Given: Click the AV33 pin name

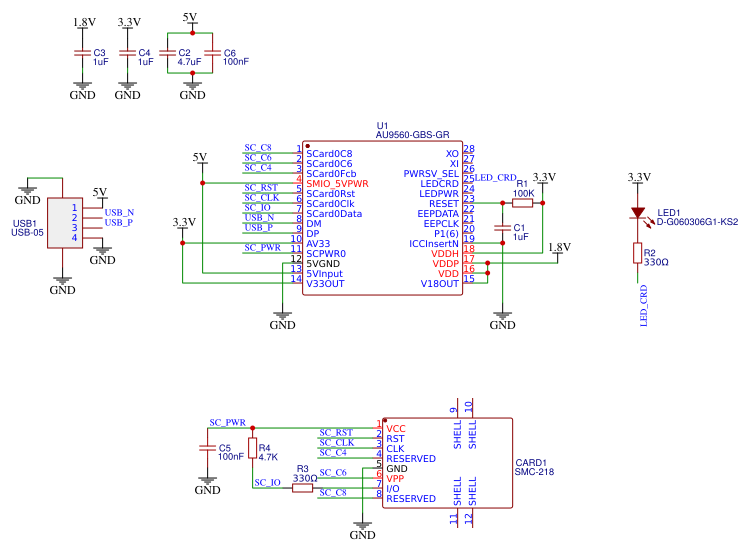Looking at the screenshot, I should (x=318, y=244).
